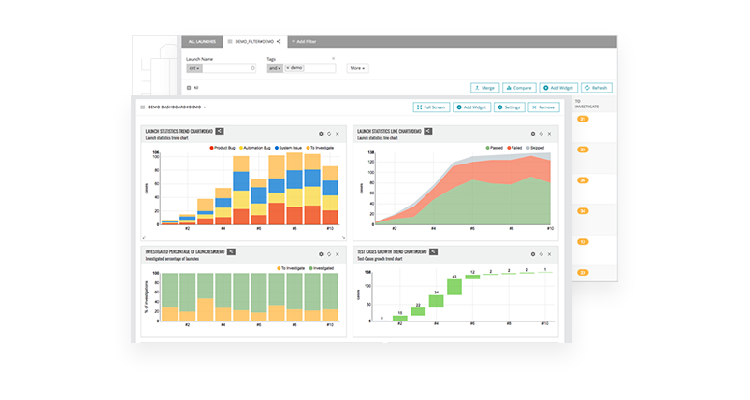The width and height of the screenshot is (750, 400).
Task: Refresh the Launch Statistics Trend Chart widget
Action: point(329,133)
